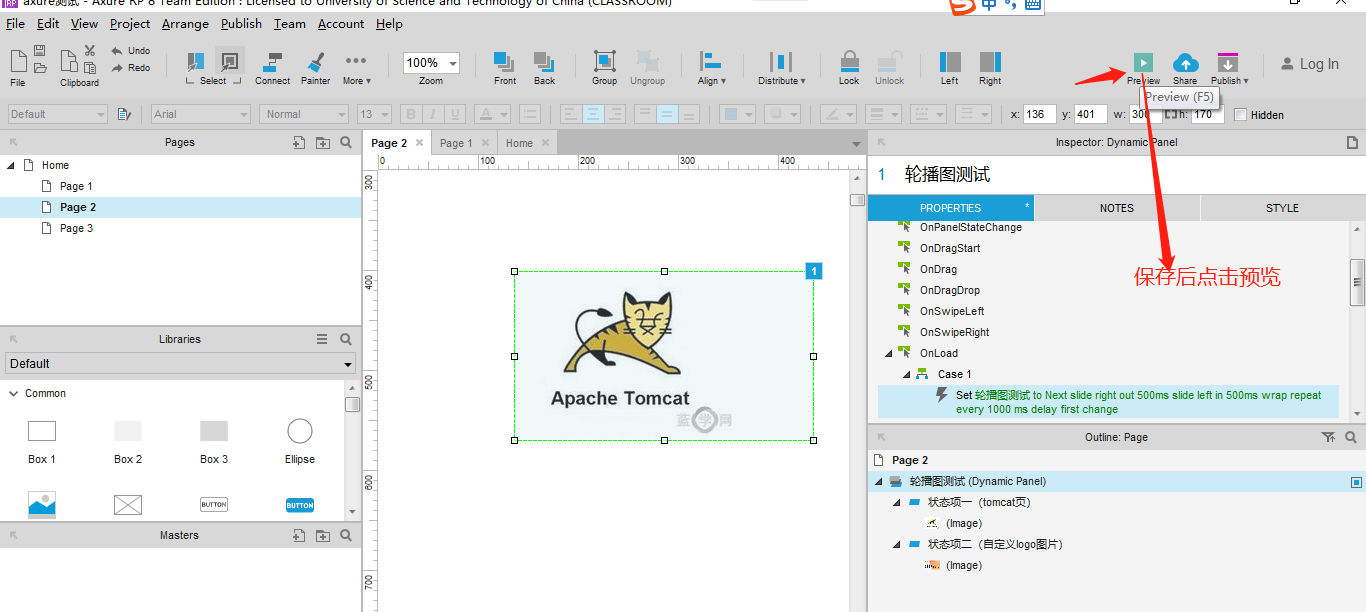Select the intersected selection mode icon

coord(196,62)
